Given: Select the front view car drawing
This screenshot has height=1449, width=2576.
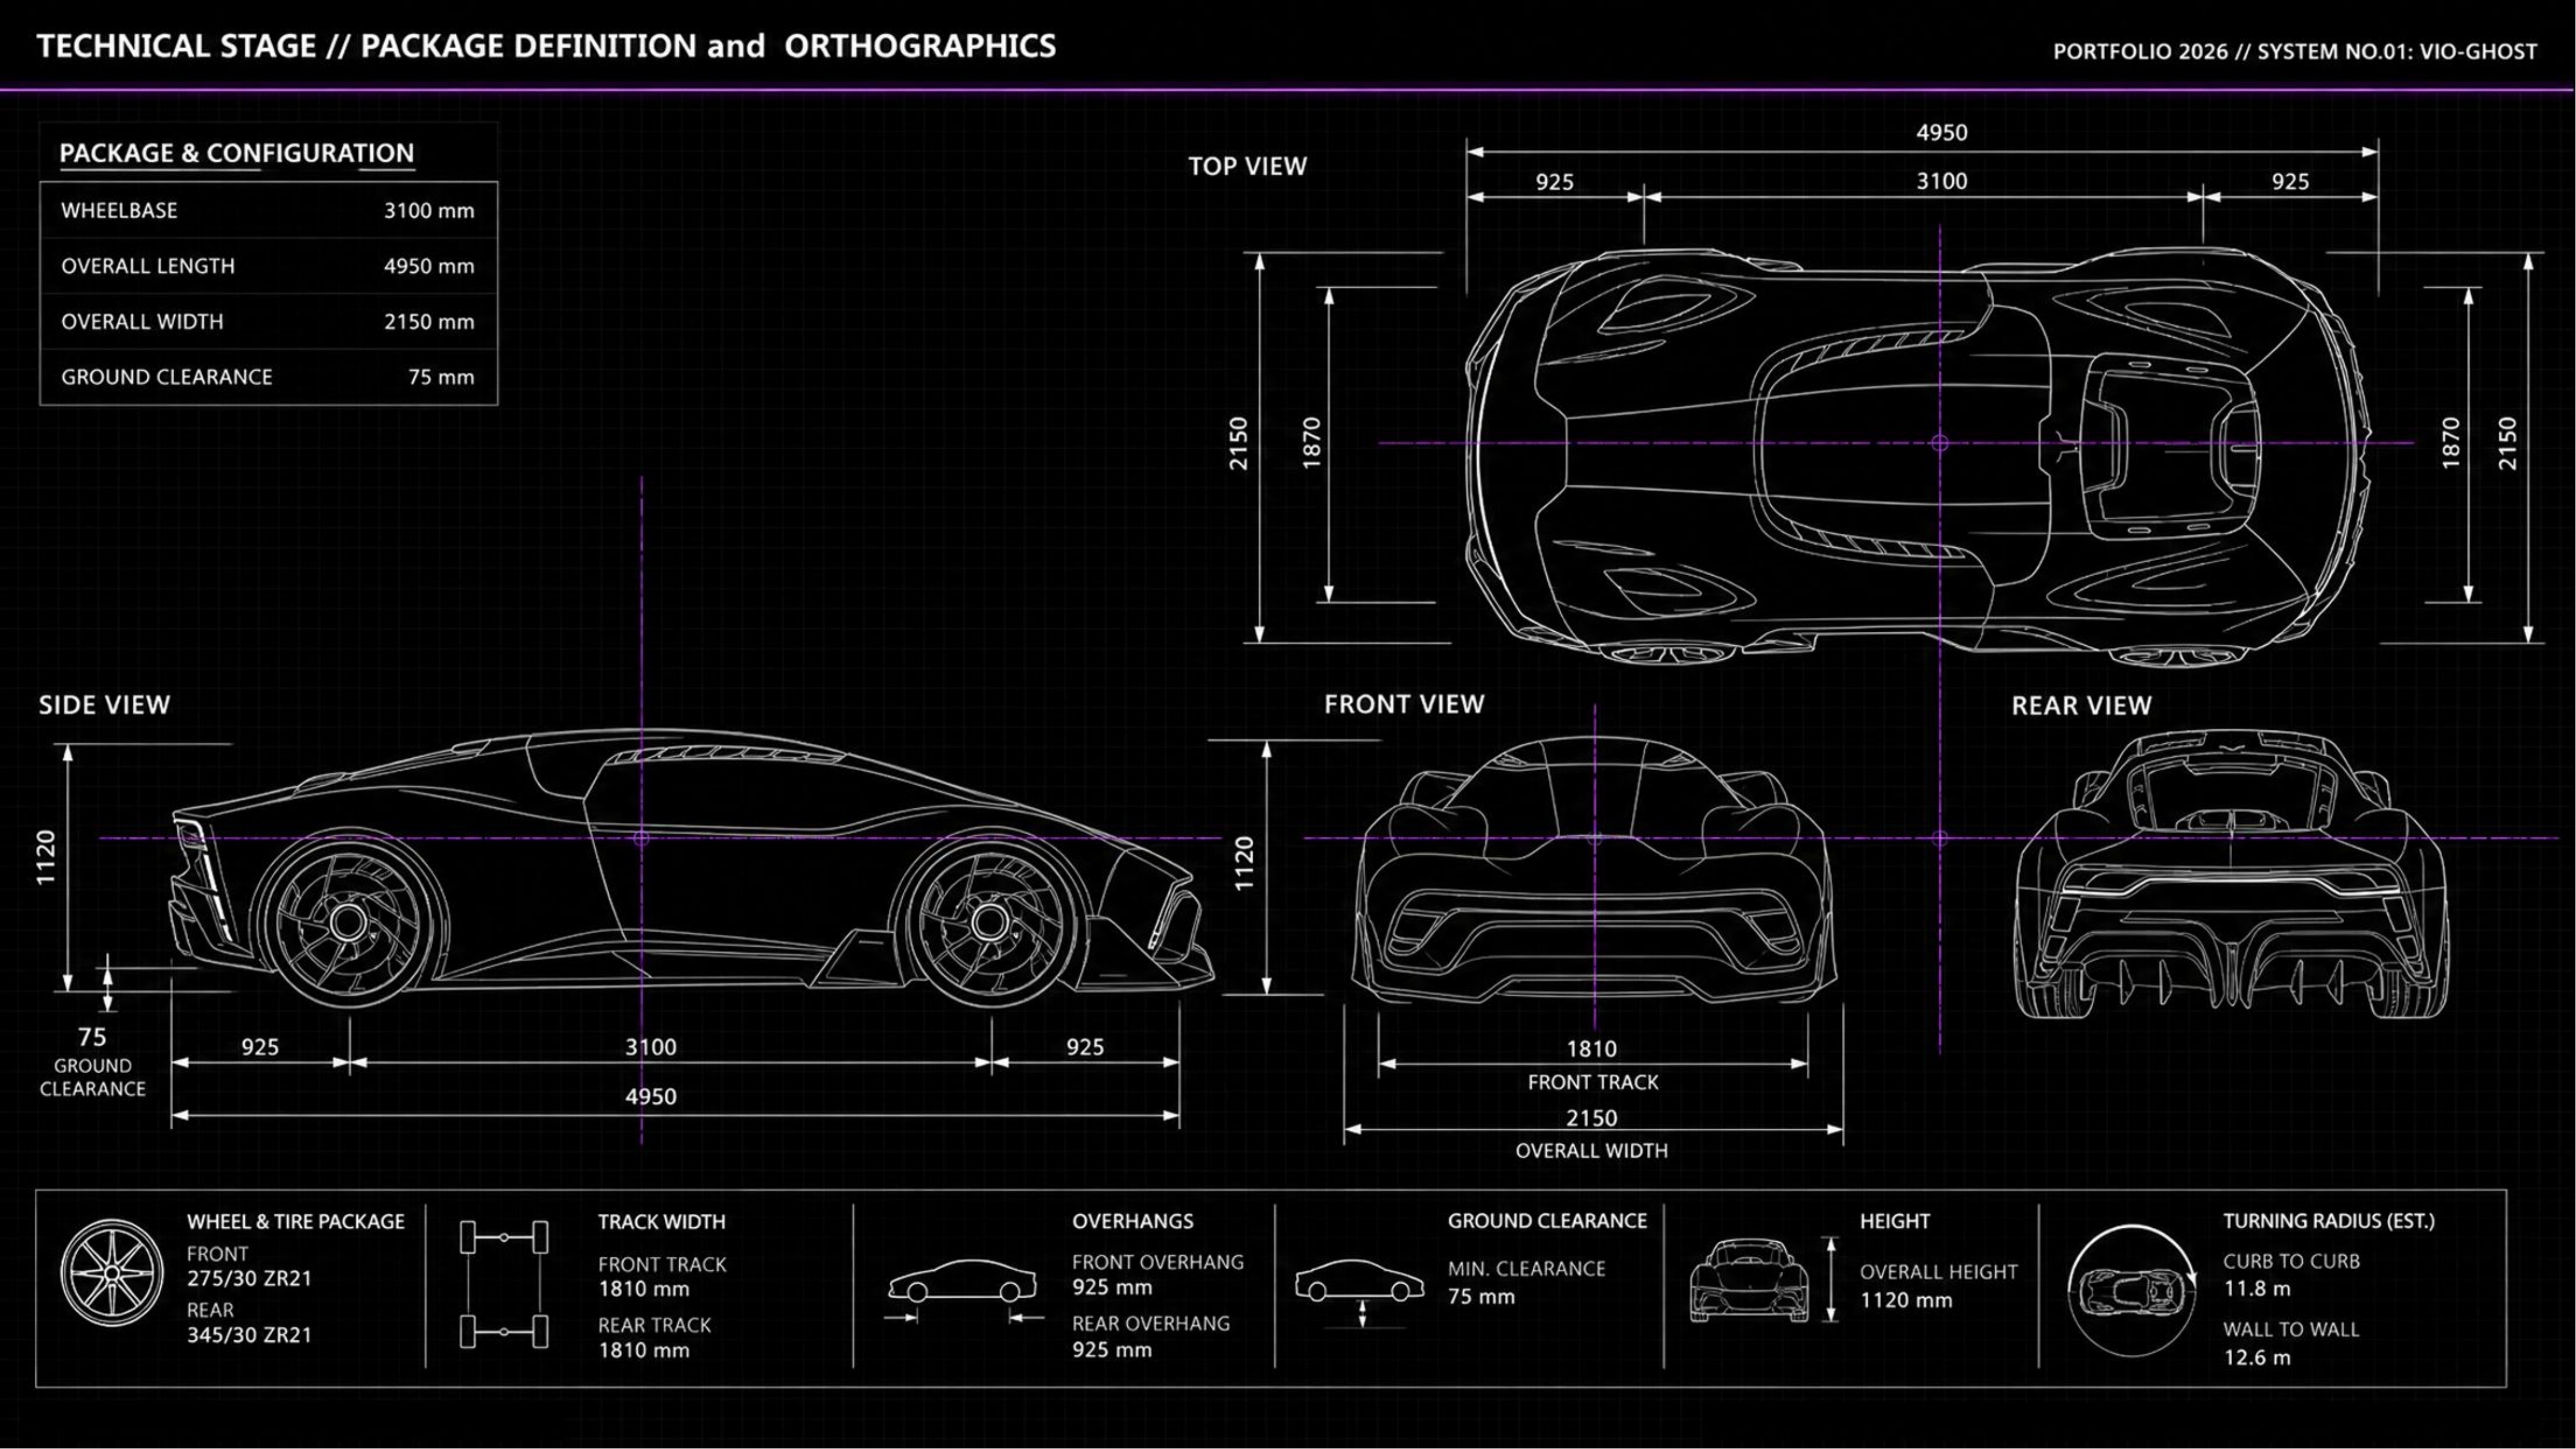Looking at the screenshot, I should coord(1594,870).
